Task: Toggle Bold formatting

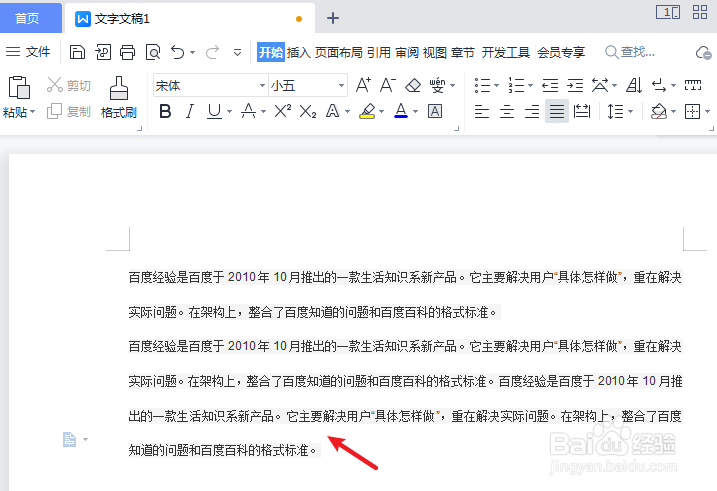Action: point(165,111)
